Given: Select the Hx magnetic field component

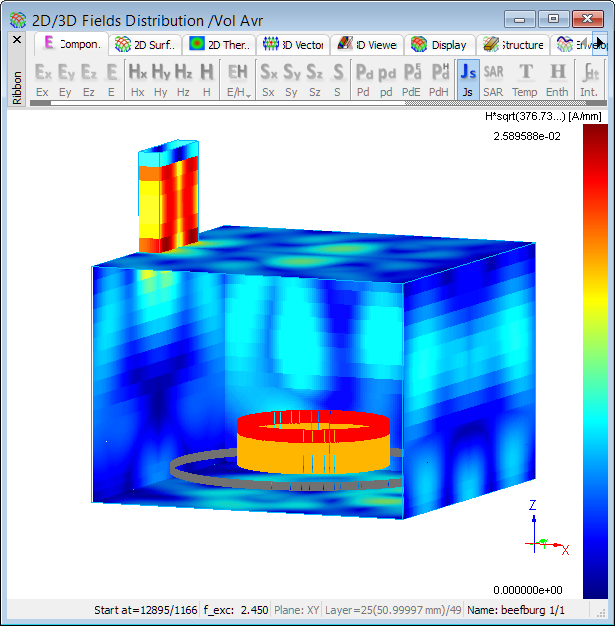Looking at the screenshot, I should tap(138, 78).
